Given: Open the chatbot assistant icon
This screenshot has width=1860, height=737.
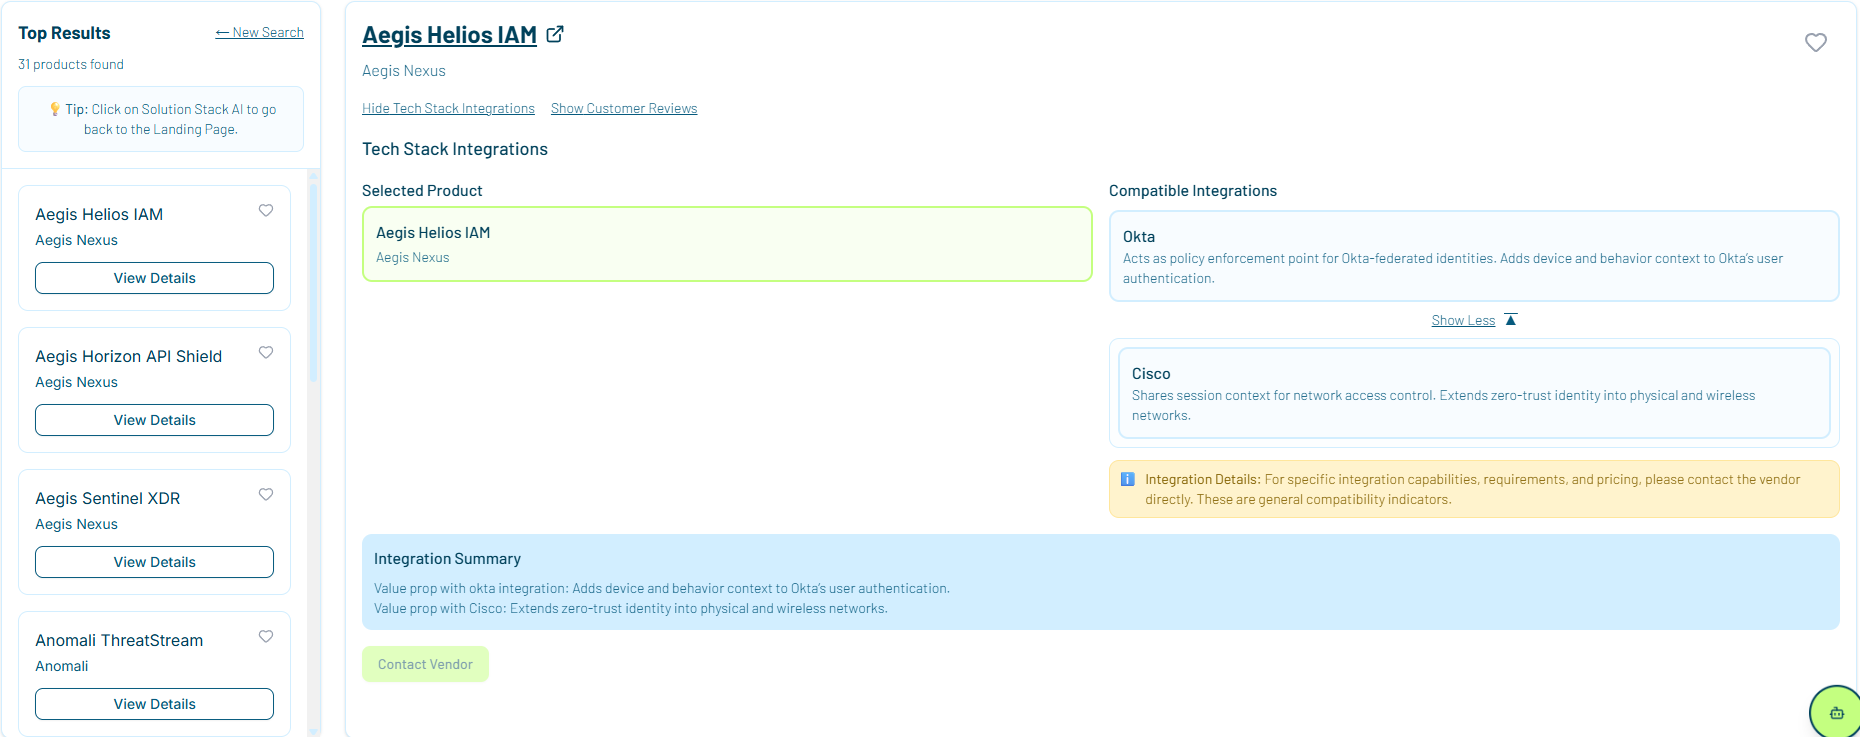Looking at the screenshot, I should 1836,712.
